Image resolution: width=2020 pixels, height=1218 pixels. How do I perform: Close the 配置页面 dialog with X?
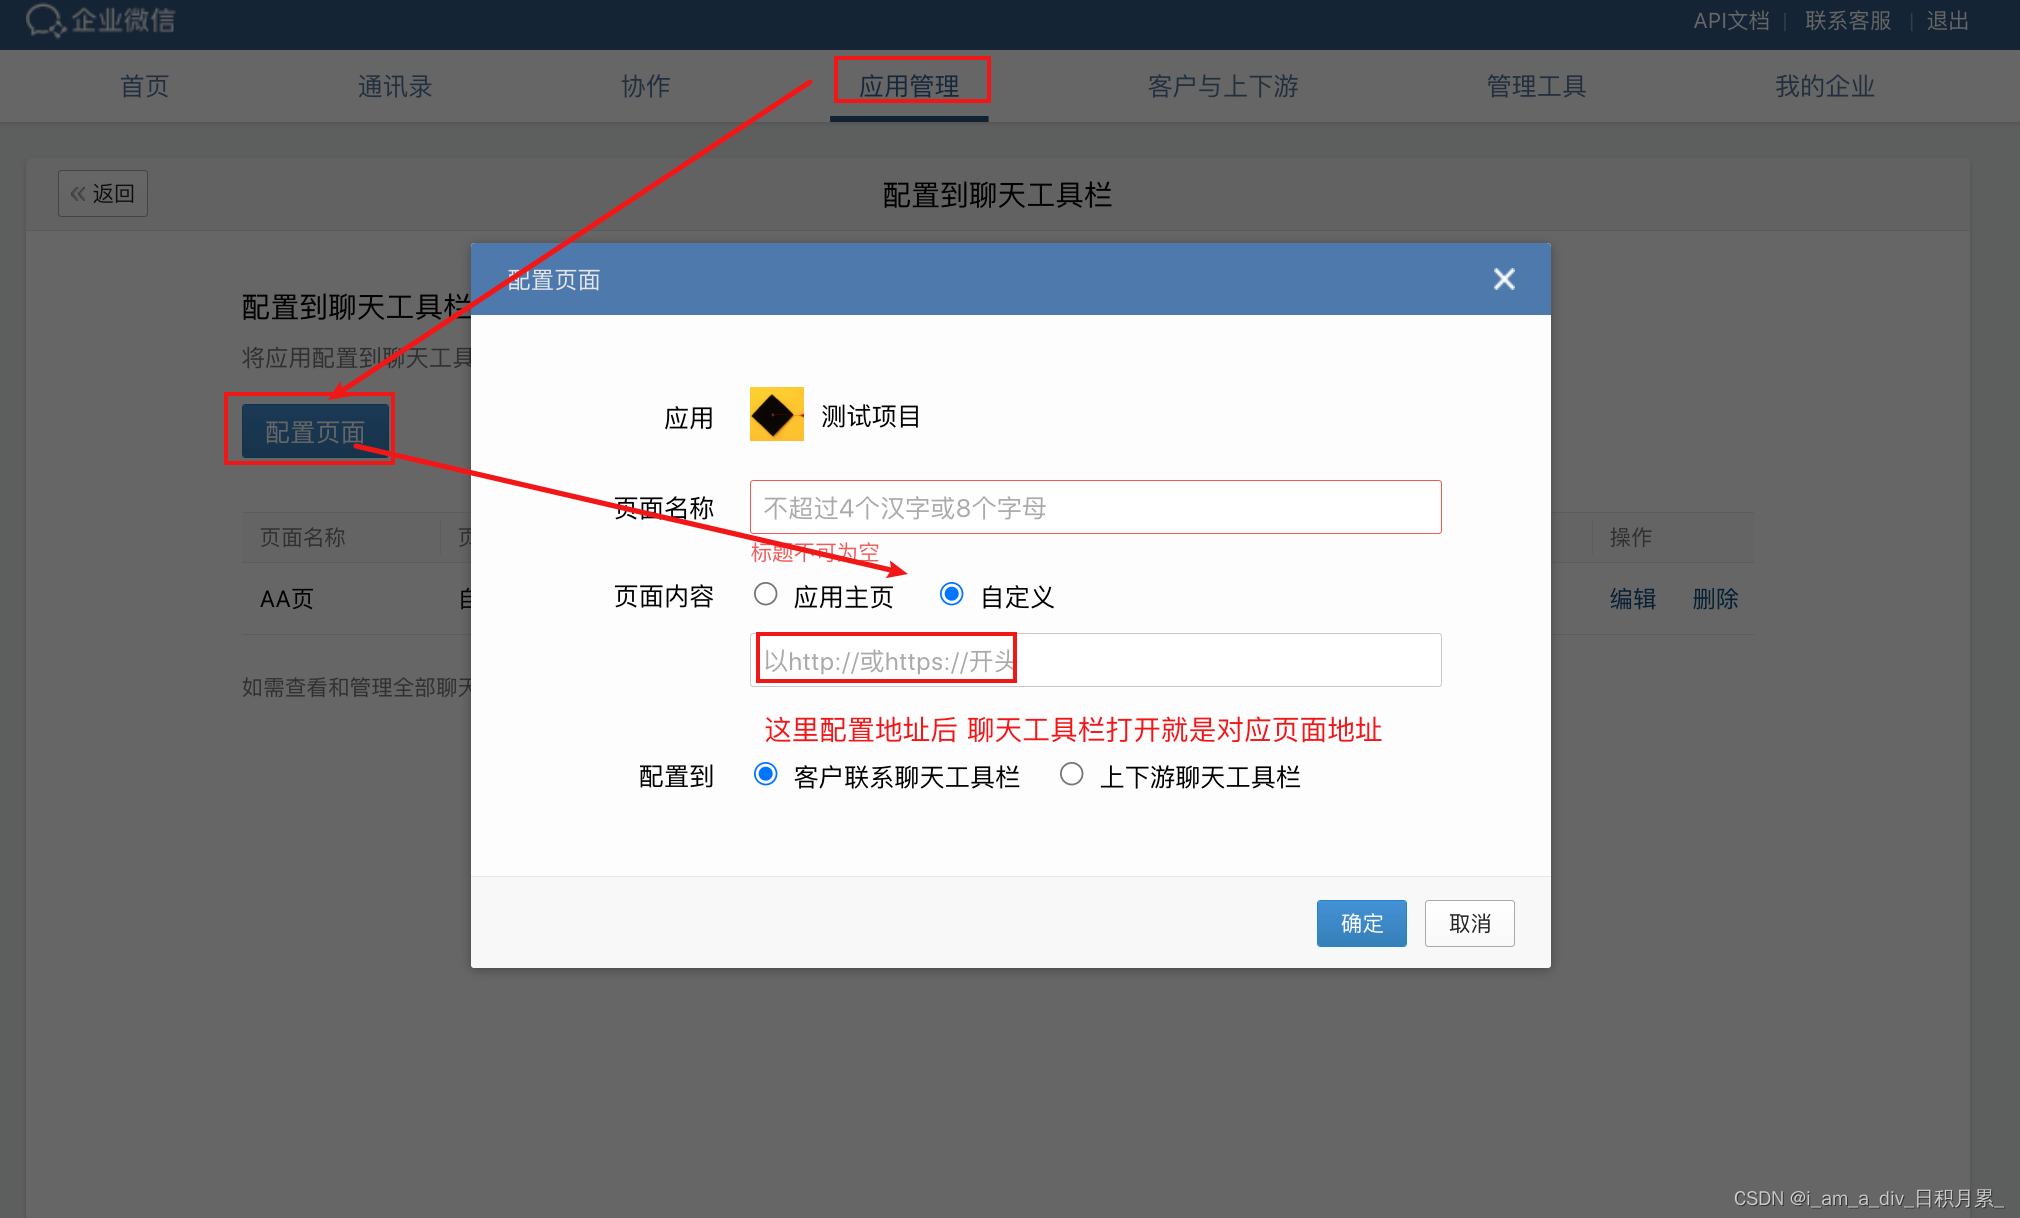tap(1504, 279)
